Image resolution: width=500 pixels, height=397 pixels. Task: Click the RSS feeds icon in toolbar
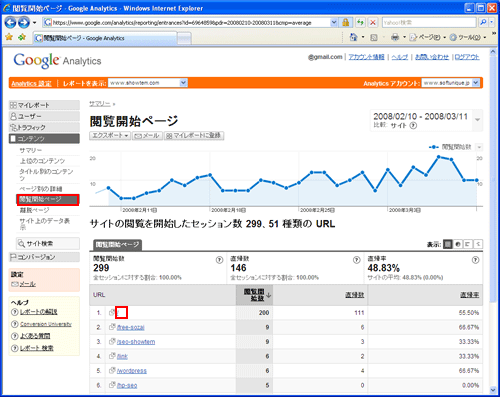coord(374,37)
